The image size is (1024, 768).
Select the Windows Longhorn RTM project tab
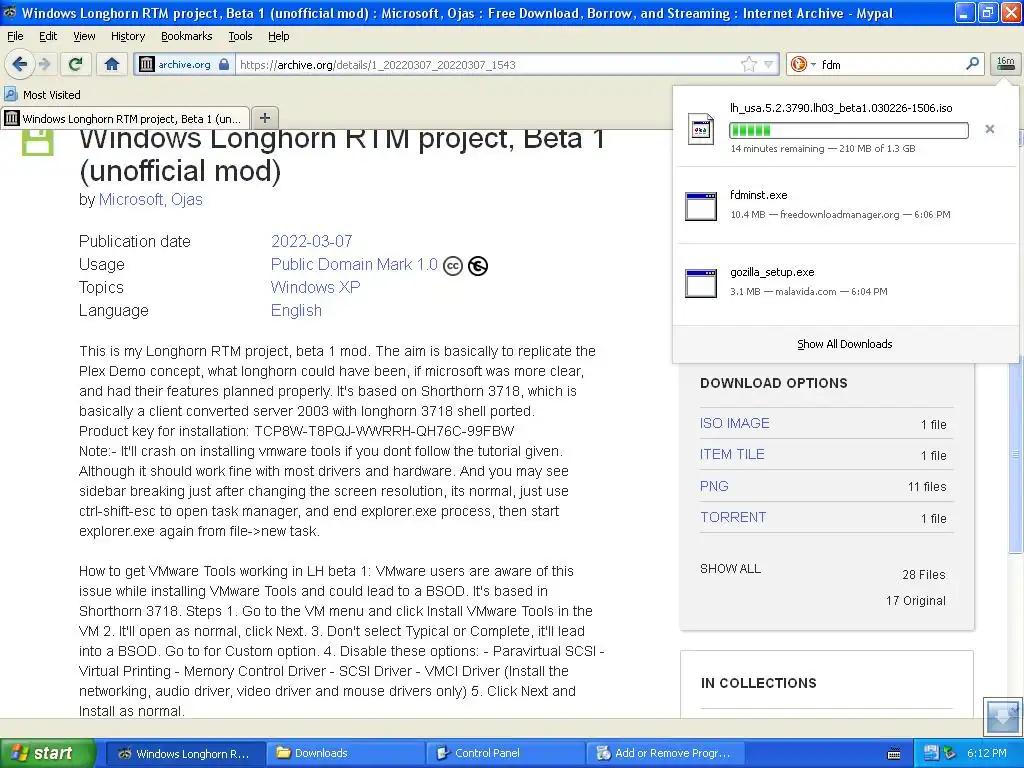click(x=125, y=118)
